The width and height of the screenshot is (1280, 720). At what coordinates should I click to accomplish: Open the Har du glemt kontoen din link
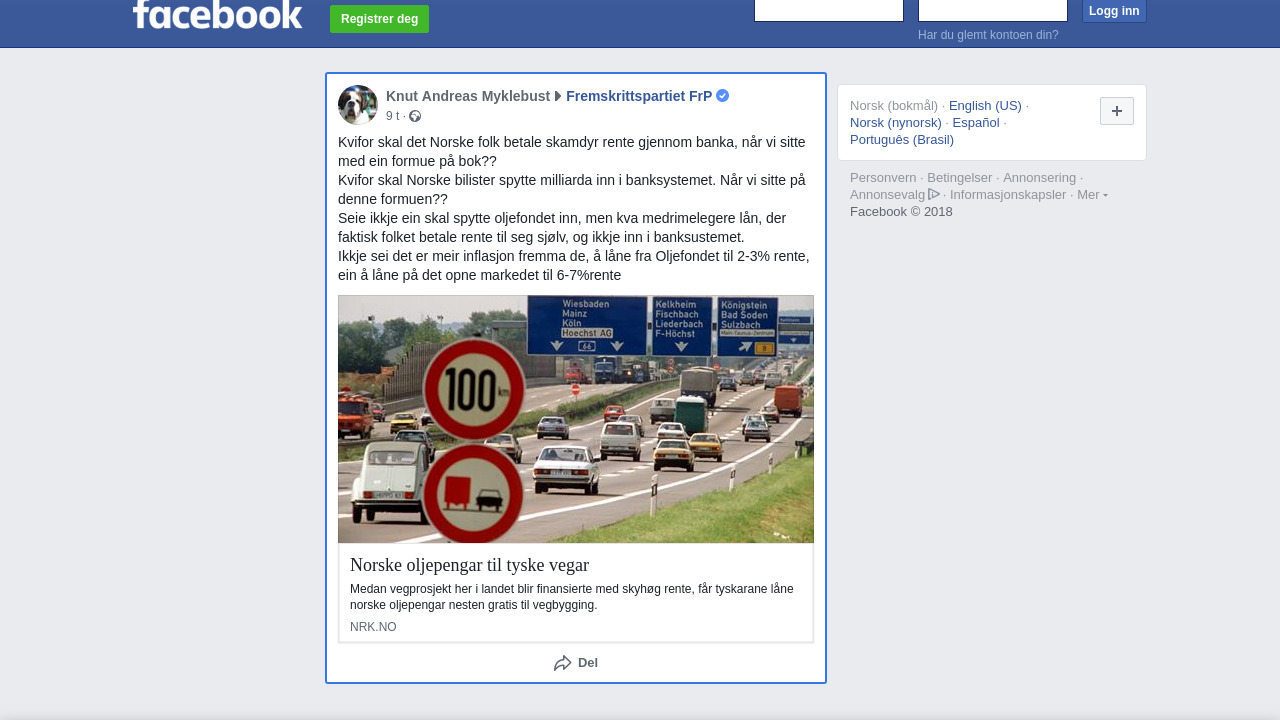pos(988,35)
